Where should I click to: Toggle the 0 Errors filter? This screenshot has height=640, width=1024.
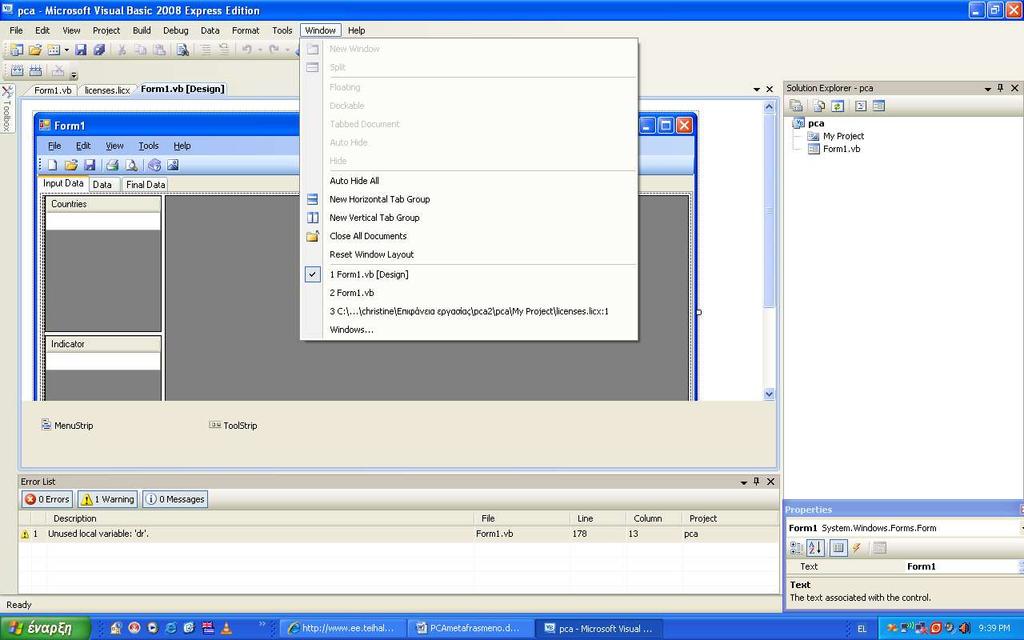click(47, 499)
